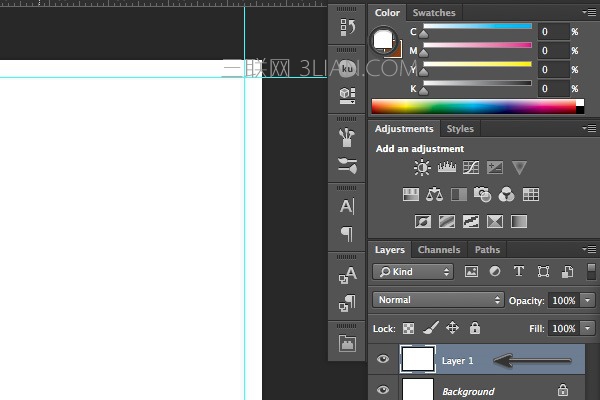The height and width of the screenshot is (400, 600).
Task: Add a Gradient Map adjustment
Action: click(x=519, y=221)
